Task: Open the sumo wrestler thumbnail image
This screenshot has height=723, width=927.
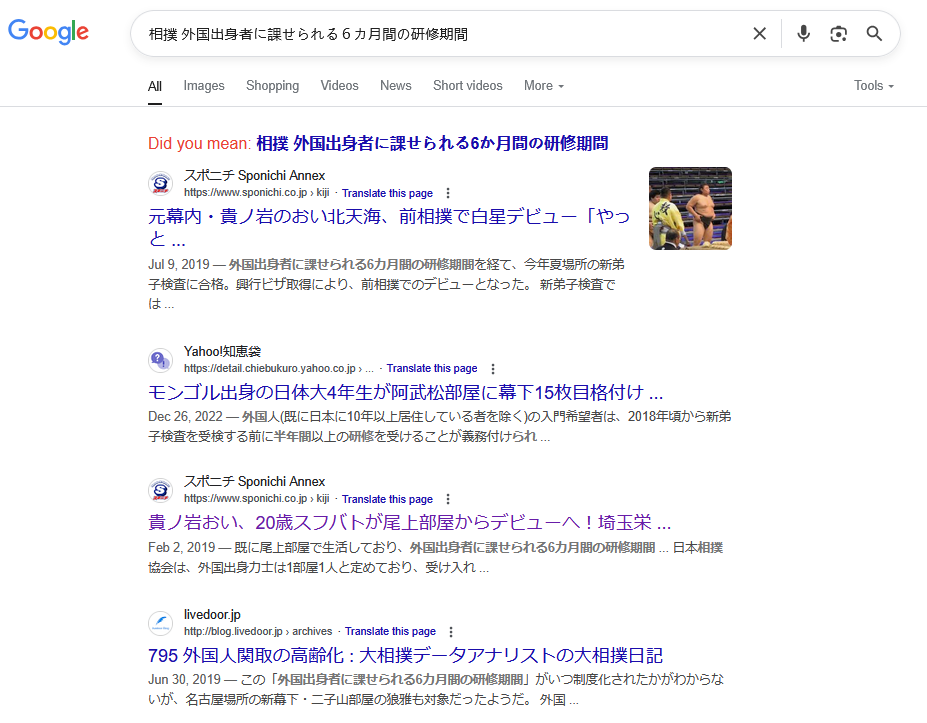Action: point(691,209)
